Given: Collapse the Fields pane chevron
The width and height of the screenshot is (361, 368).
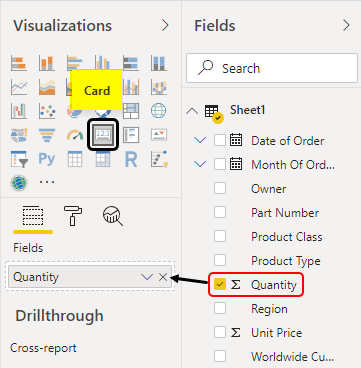Looking at the screenshot, I should click(x=347, y=25).
